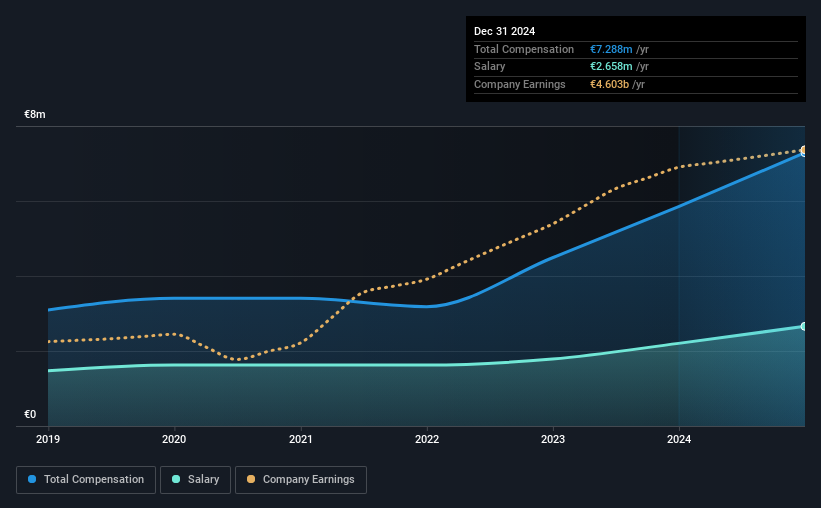
Task: Click the 2023 x-axis label
Action: (x=553, y=439)
